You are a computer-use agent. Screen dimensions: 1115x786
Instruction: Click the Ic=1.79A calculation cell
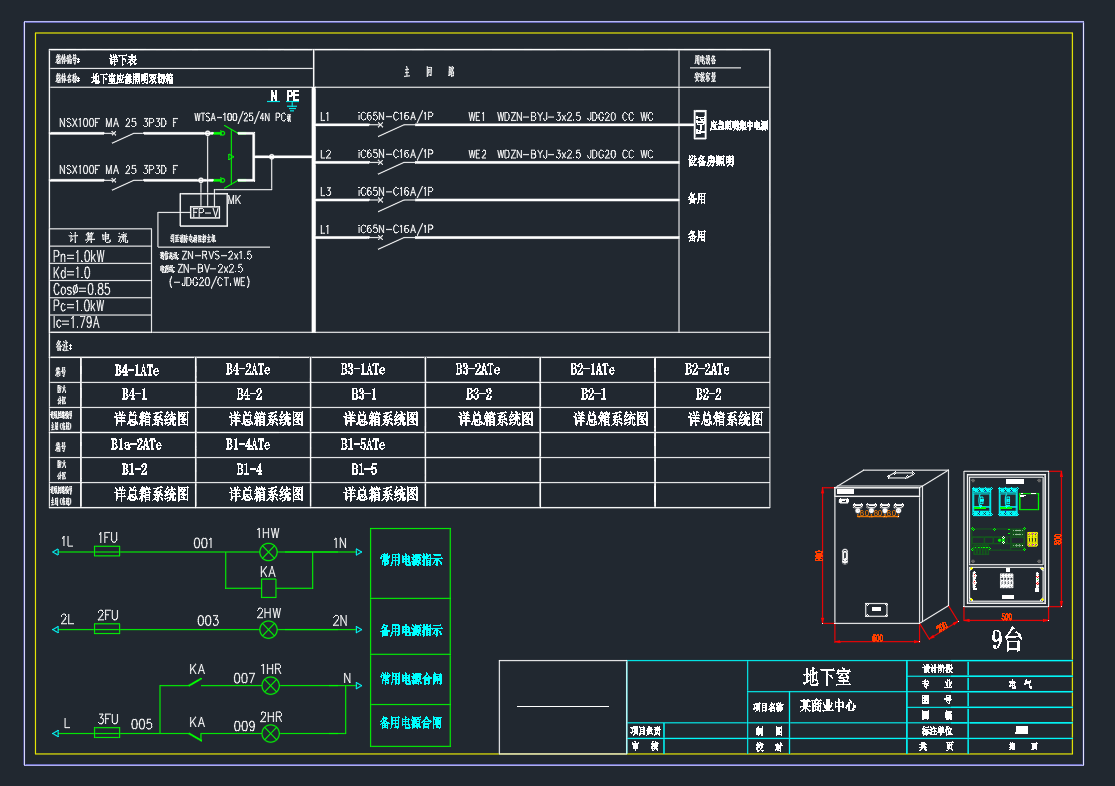pyautogui.click(x=100, y=323)
